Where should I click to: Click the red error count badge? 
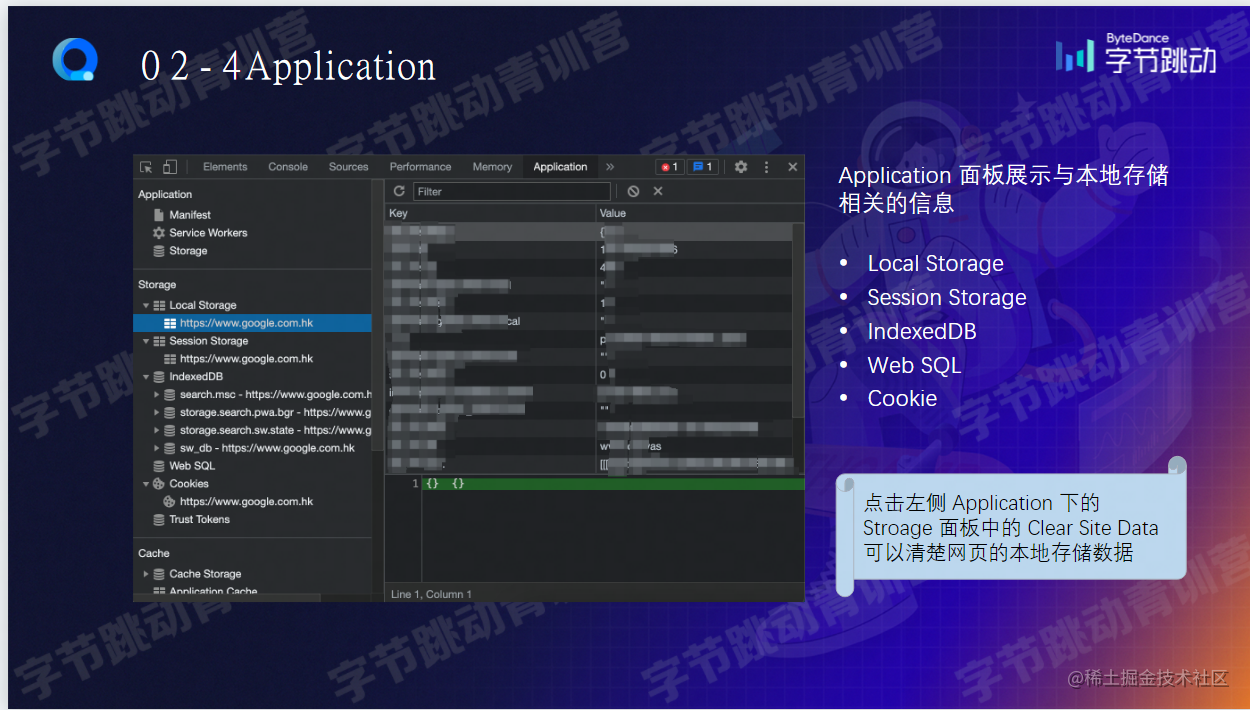click(x=669, y=167)
